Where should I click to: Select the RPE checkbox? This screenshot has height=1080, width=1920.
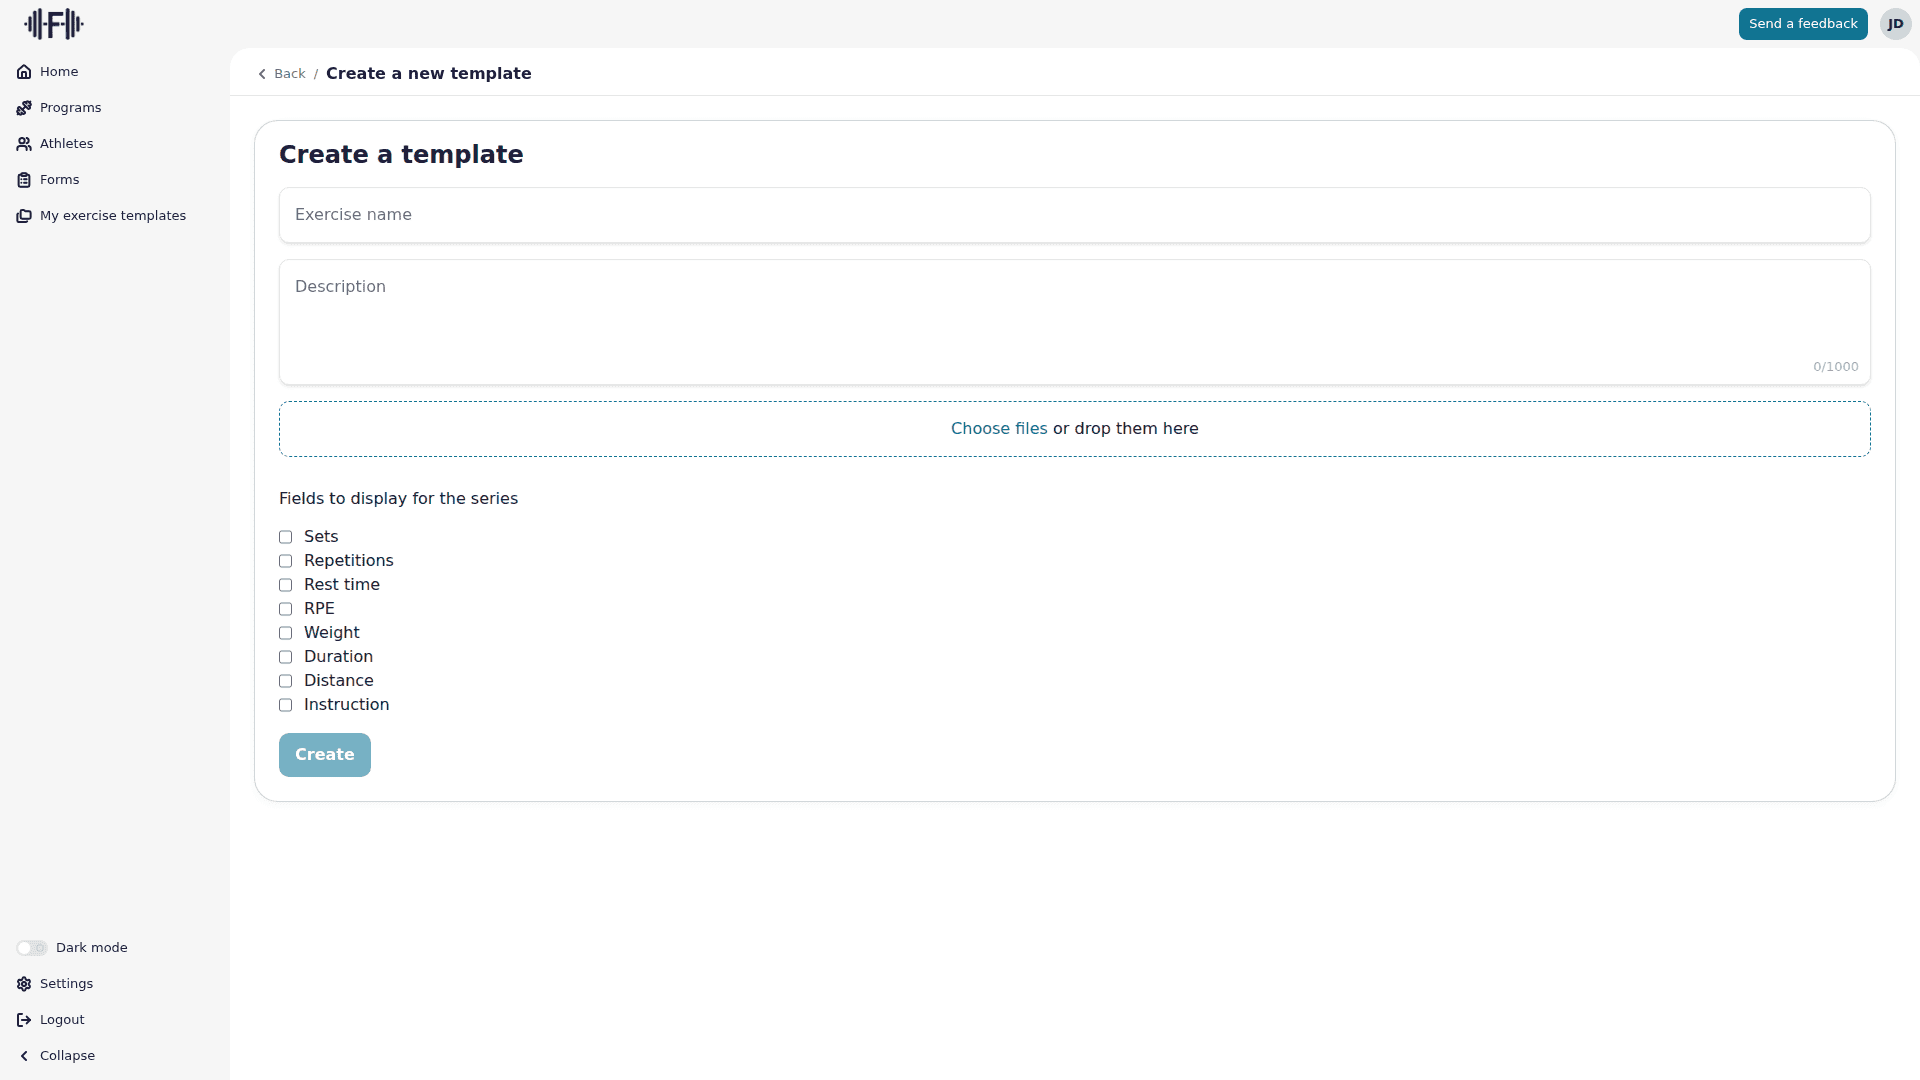[285, 609]
